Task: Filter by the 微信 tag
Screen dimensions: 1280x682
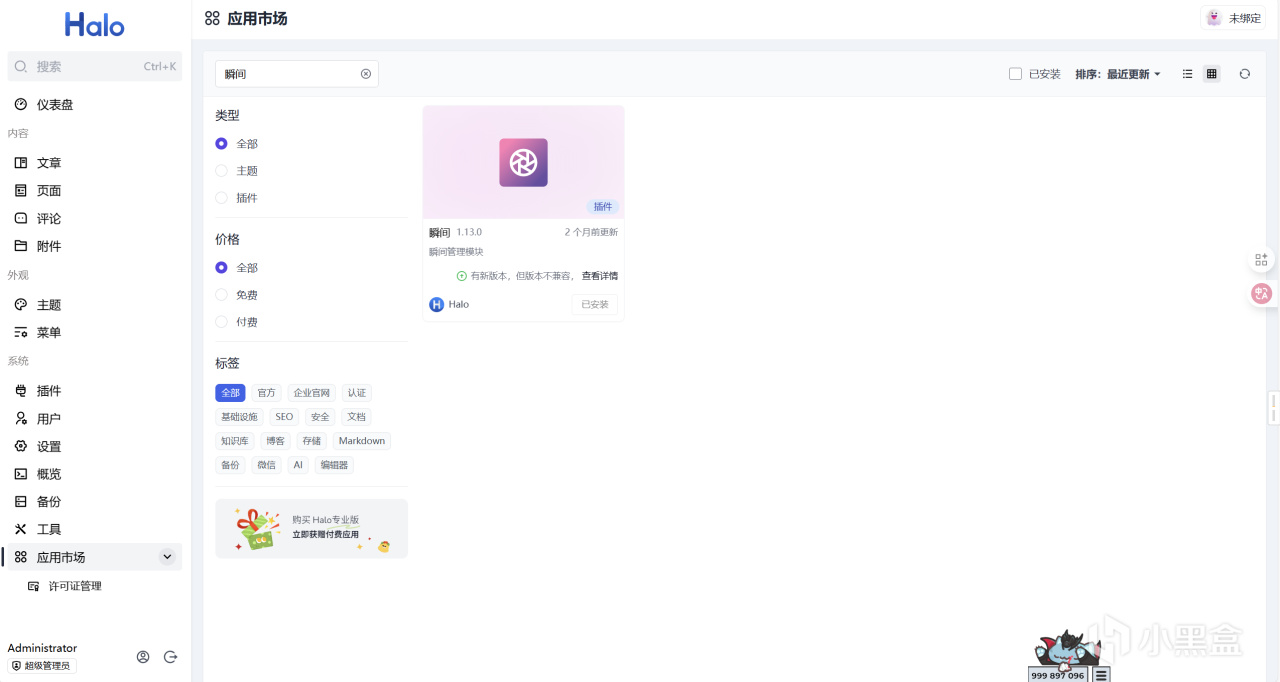Action: (x=266, y=465)
